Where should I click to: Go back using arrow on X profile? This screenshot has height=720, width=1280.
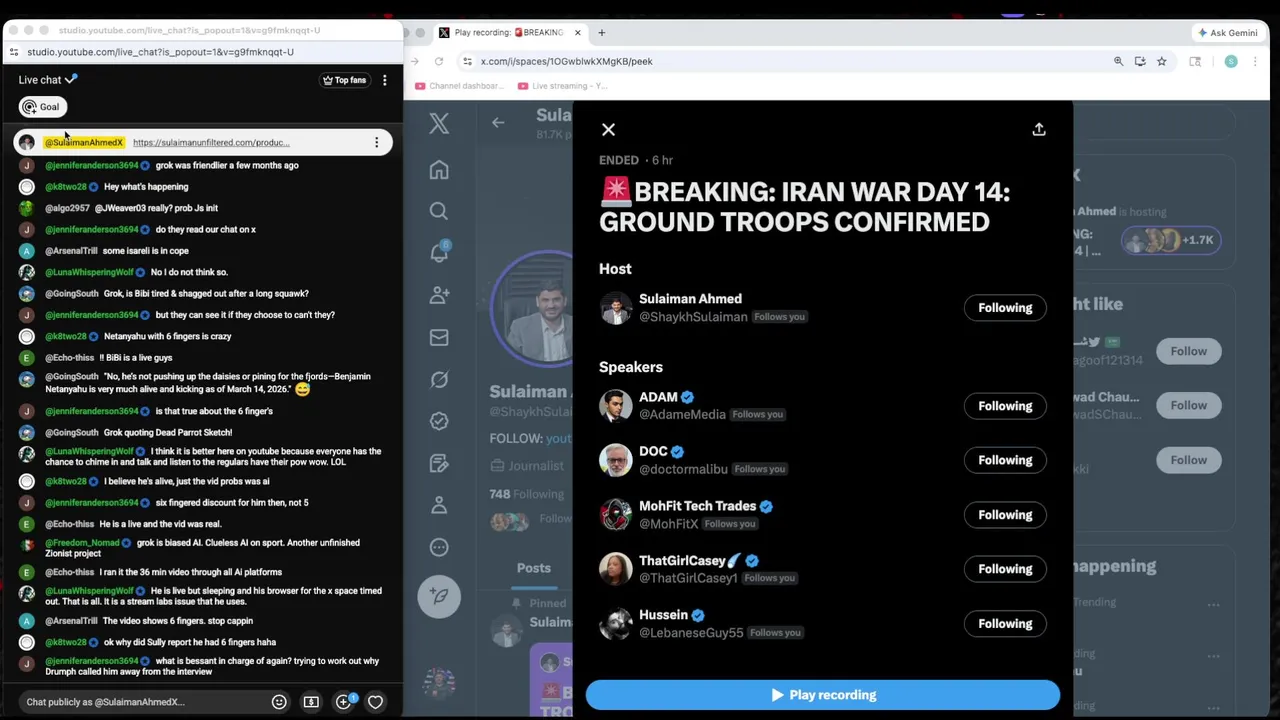[x=498, y=122]
